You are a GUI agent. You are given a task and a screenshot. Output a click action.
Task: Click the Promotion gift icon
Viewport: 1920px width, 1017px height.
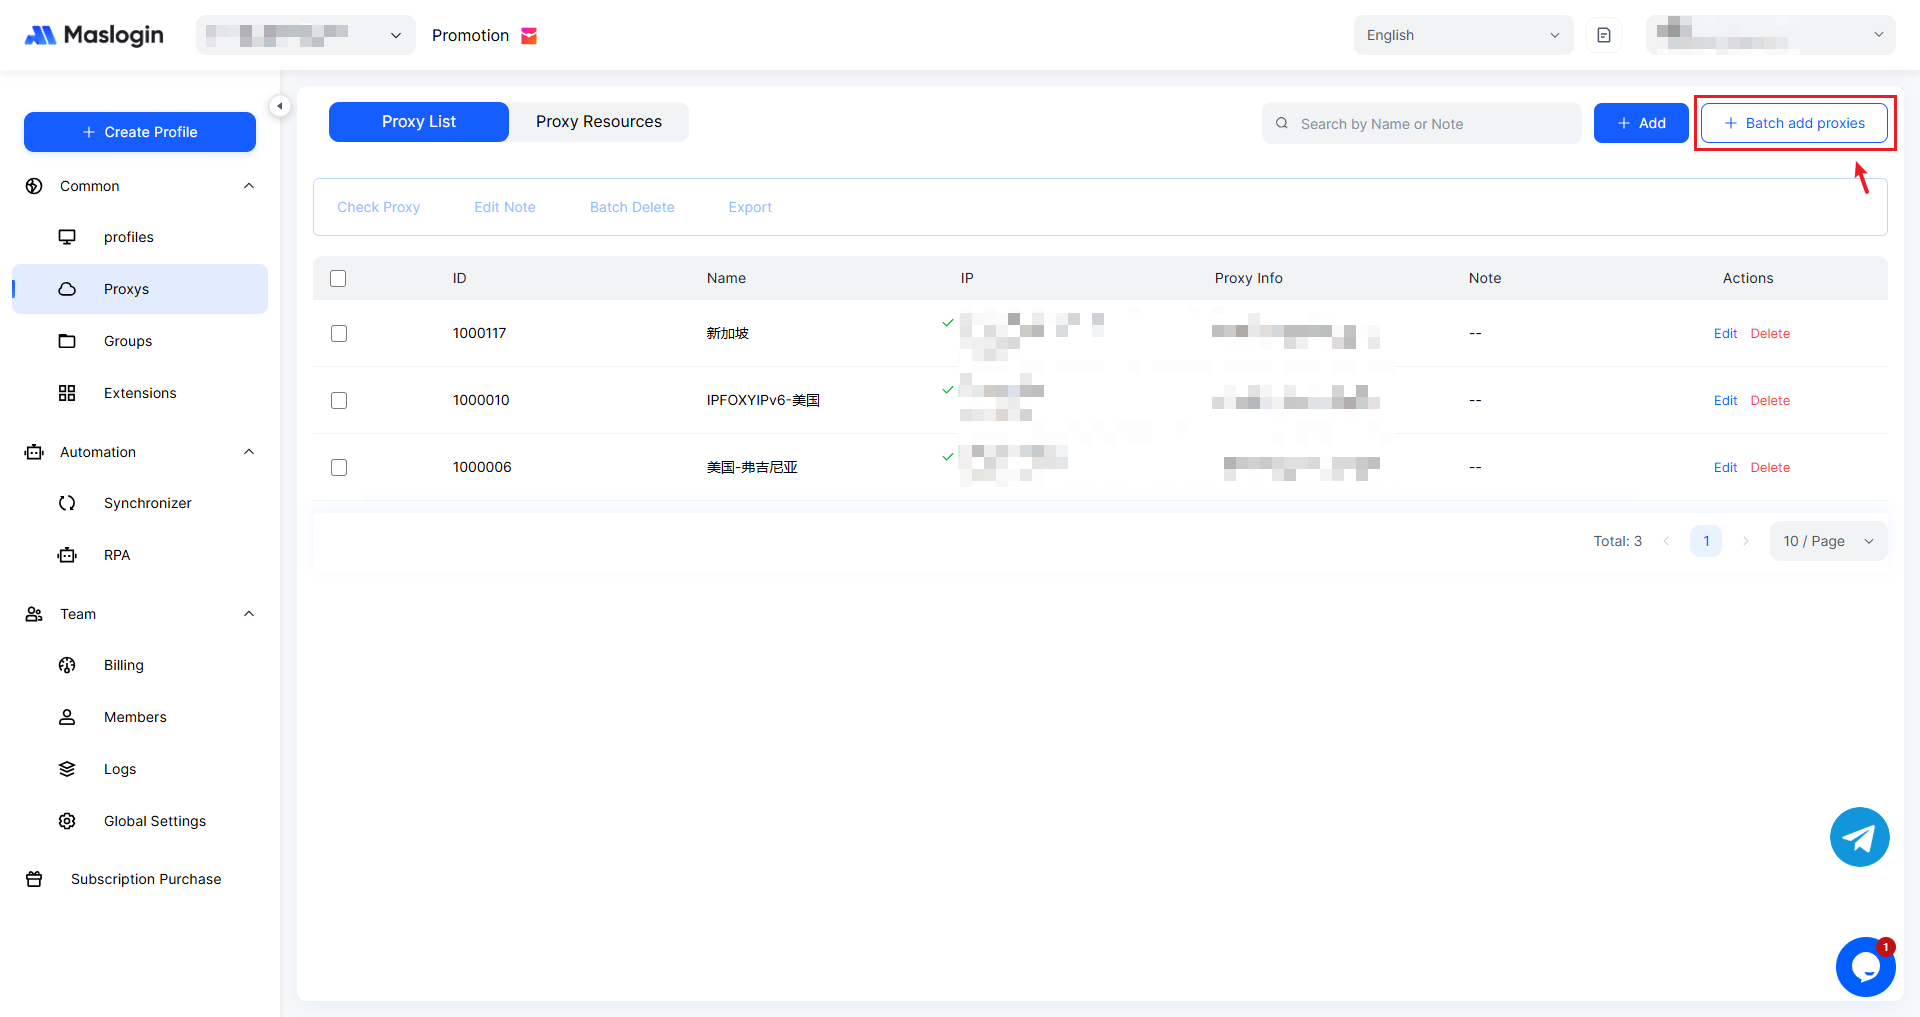click(x=529, y=36)
